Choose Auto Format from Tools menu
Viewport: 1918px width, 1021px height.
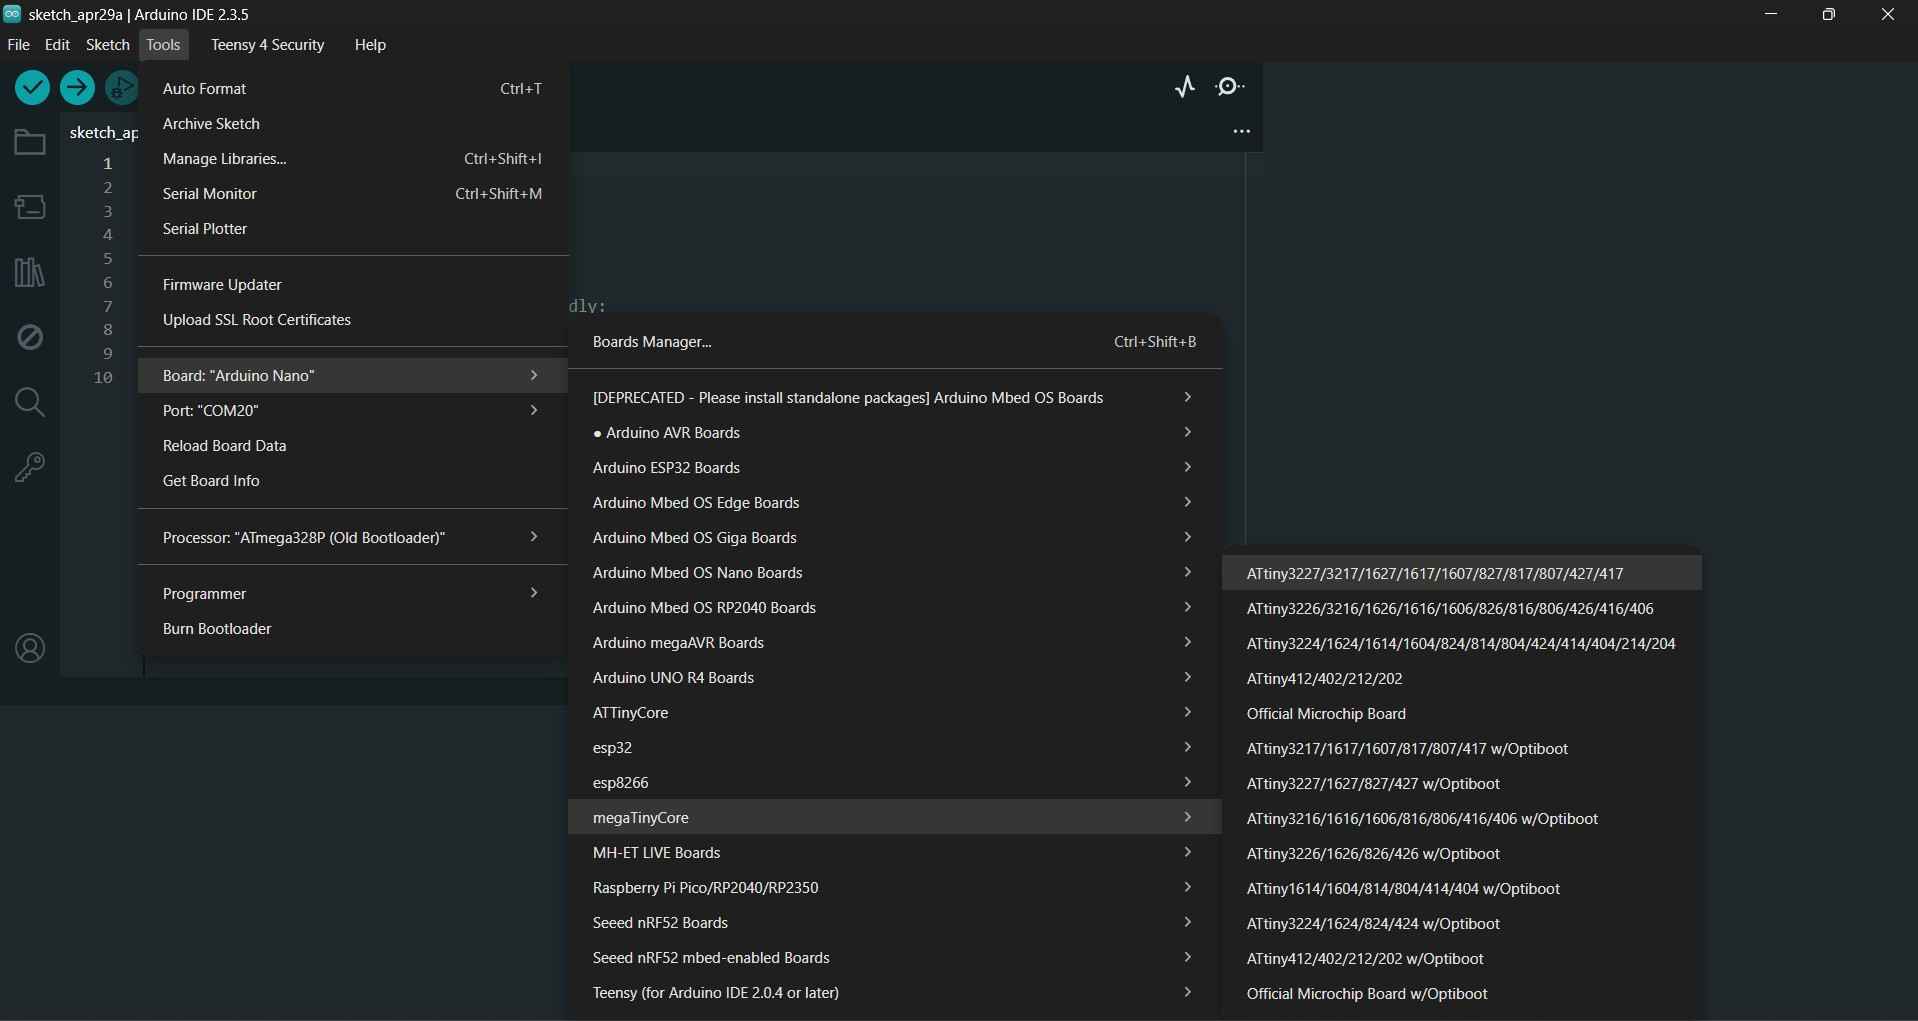coord(353,89)
